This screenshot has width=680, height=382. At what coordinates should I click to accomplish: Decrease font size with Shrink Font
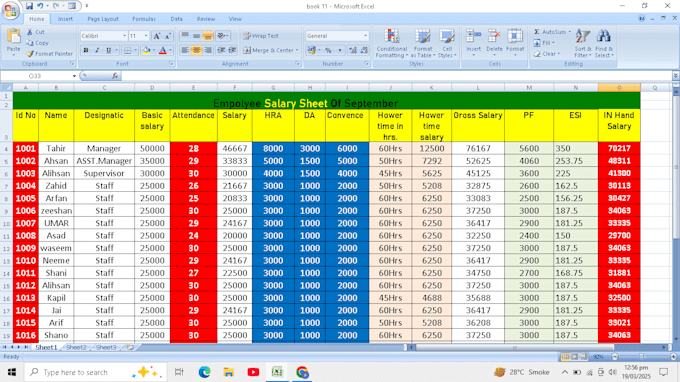click(x=168, y=36)
